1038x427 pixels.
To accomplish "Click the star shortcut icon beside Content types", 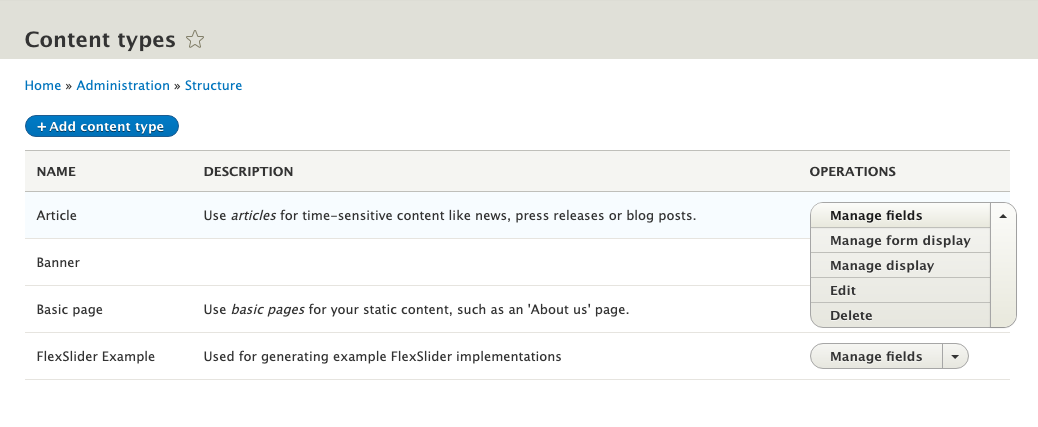I will 195,40.
